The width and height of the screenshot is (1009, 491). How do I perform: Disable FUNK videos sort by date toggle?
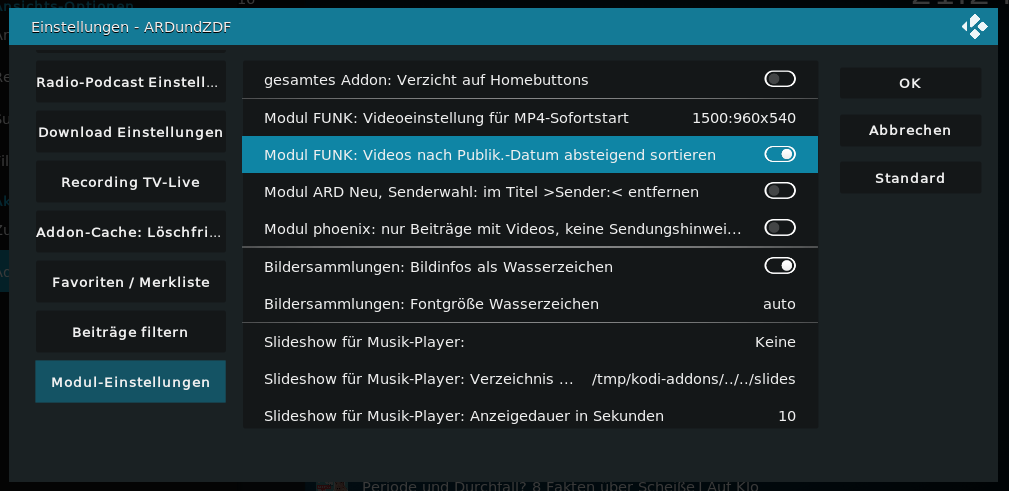click(780, 154)
